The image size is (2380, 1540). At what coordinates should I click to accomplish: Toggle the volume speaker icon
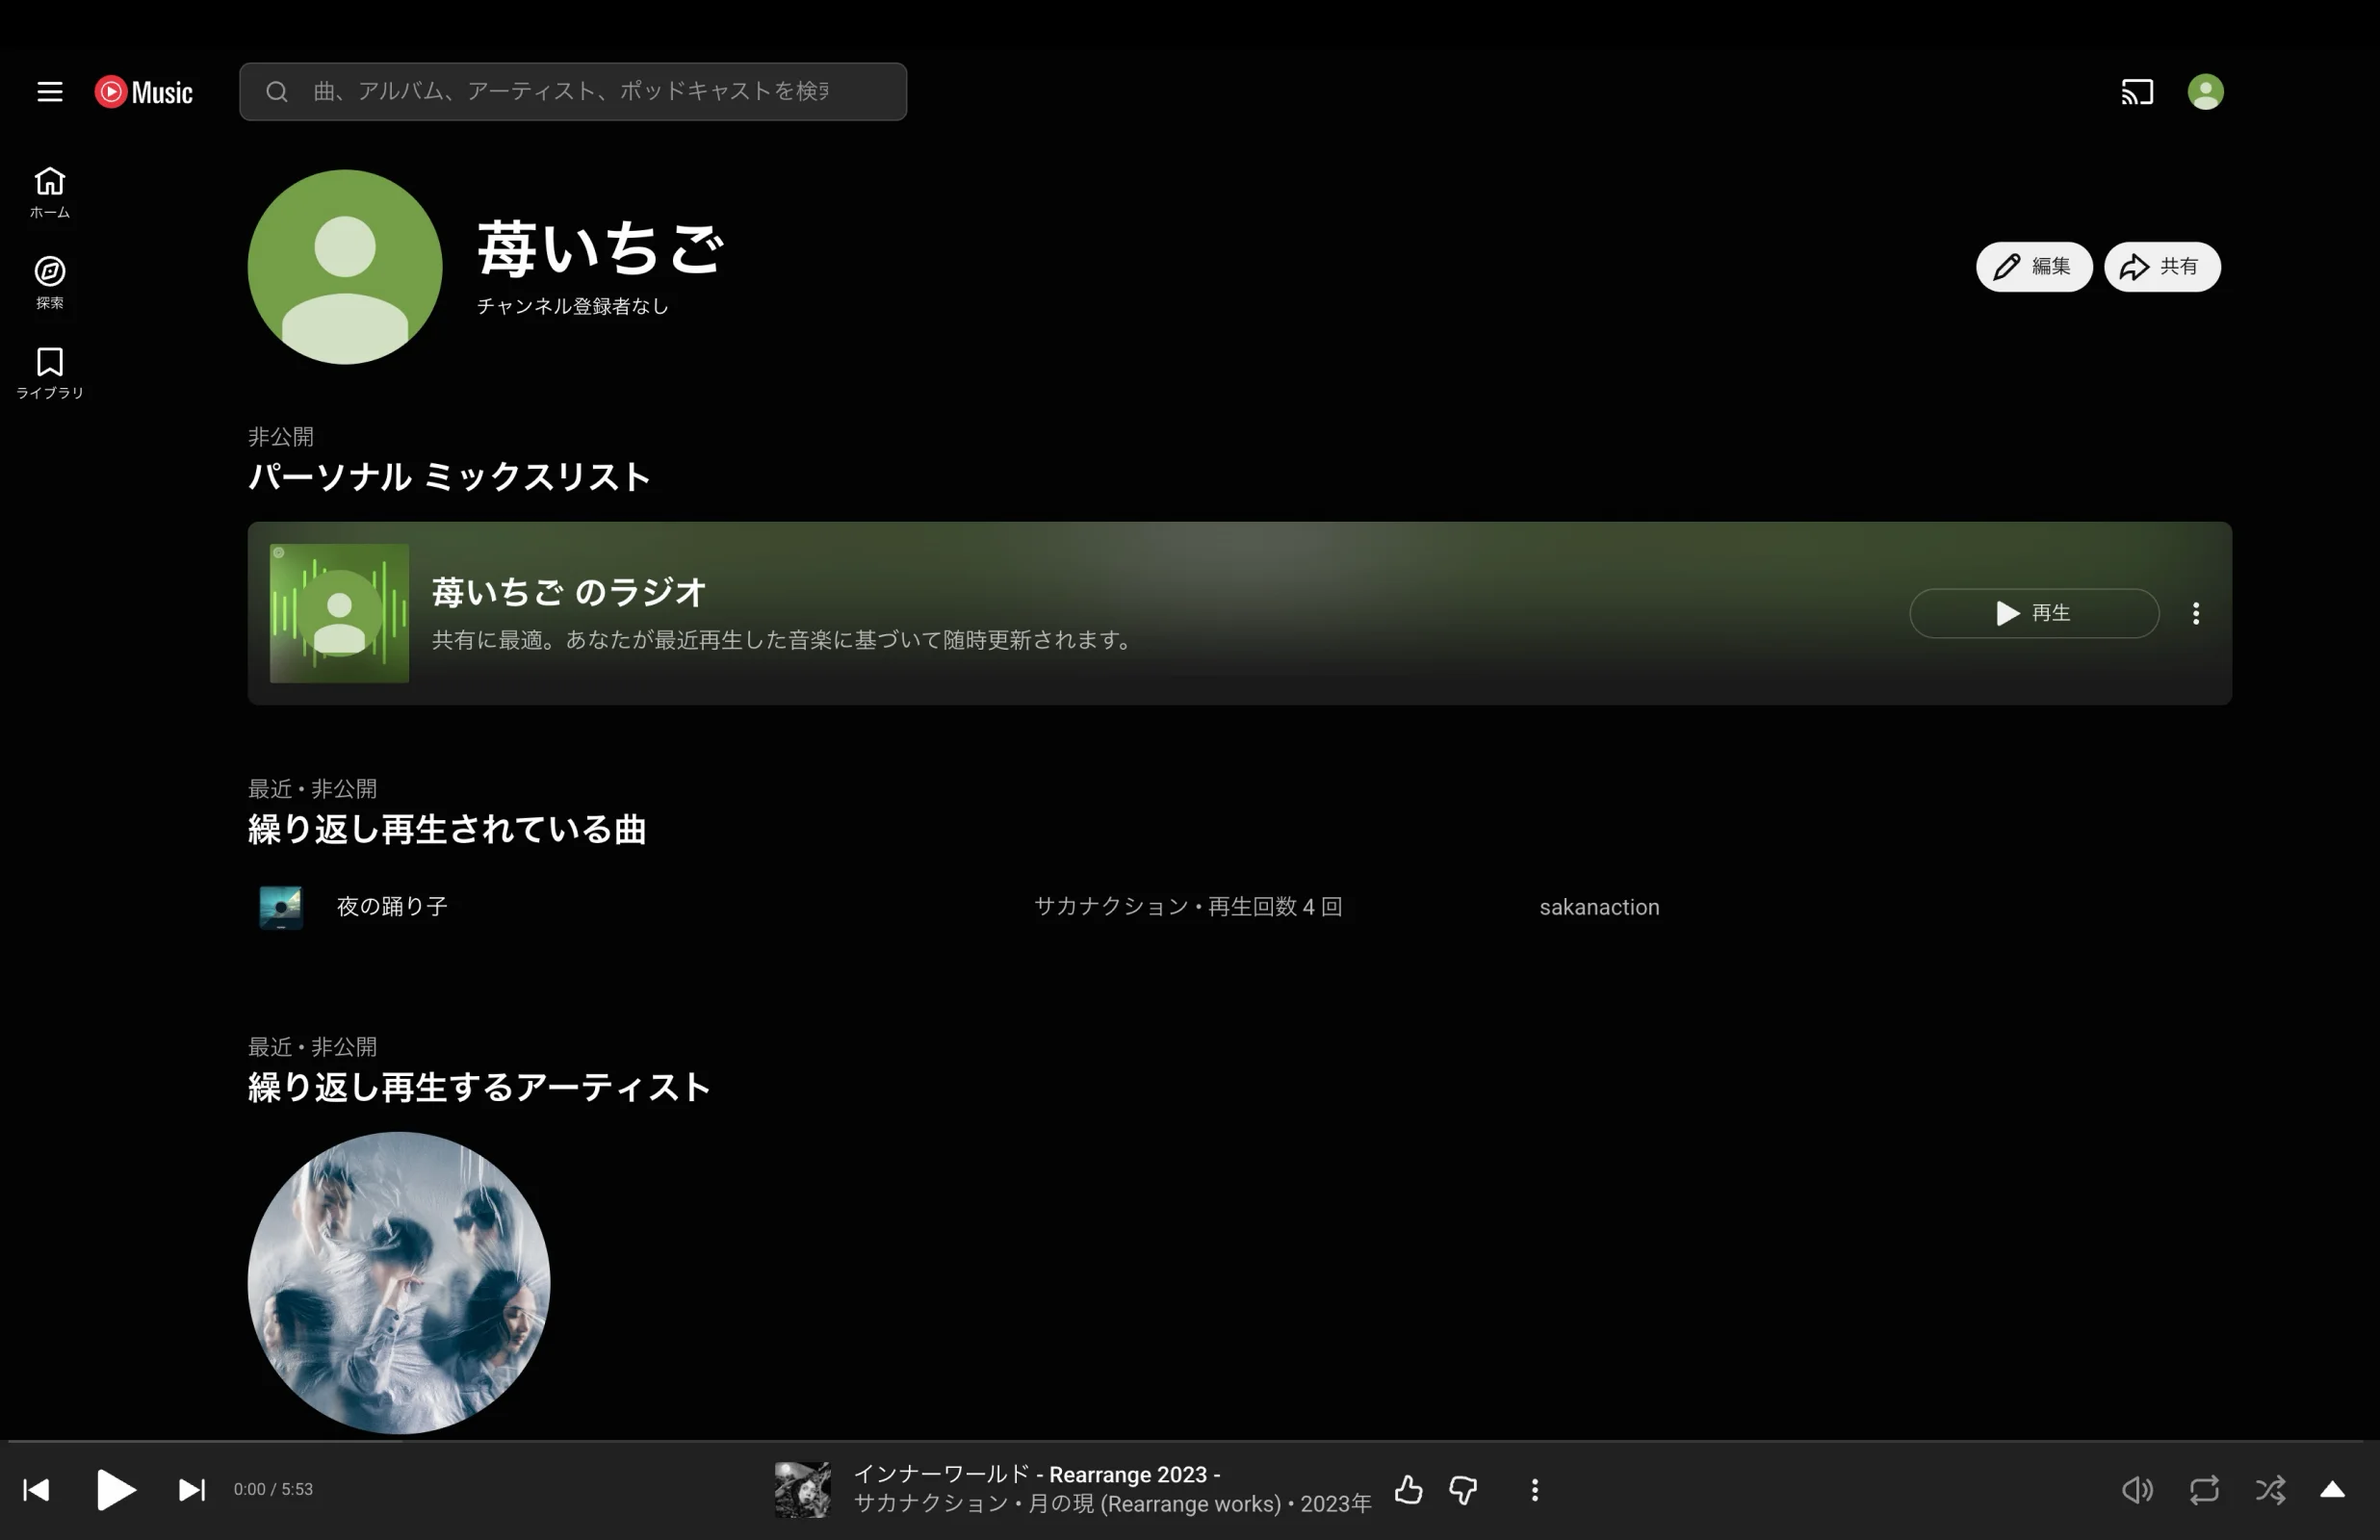click(x=2137, y=1490)
